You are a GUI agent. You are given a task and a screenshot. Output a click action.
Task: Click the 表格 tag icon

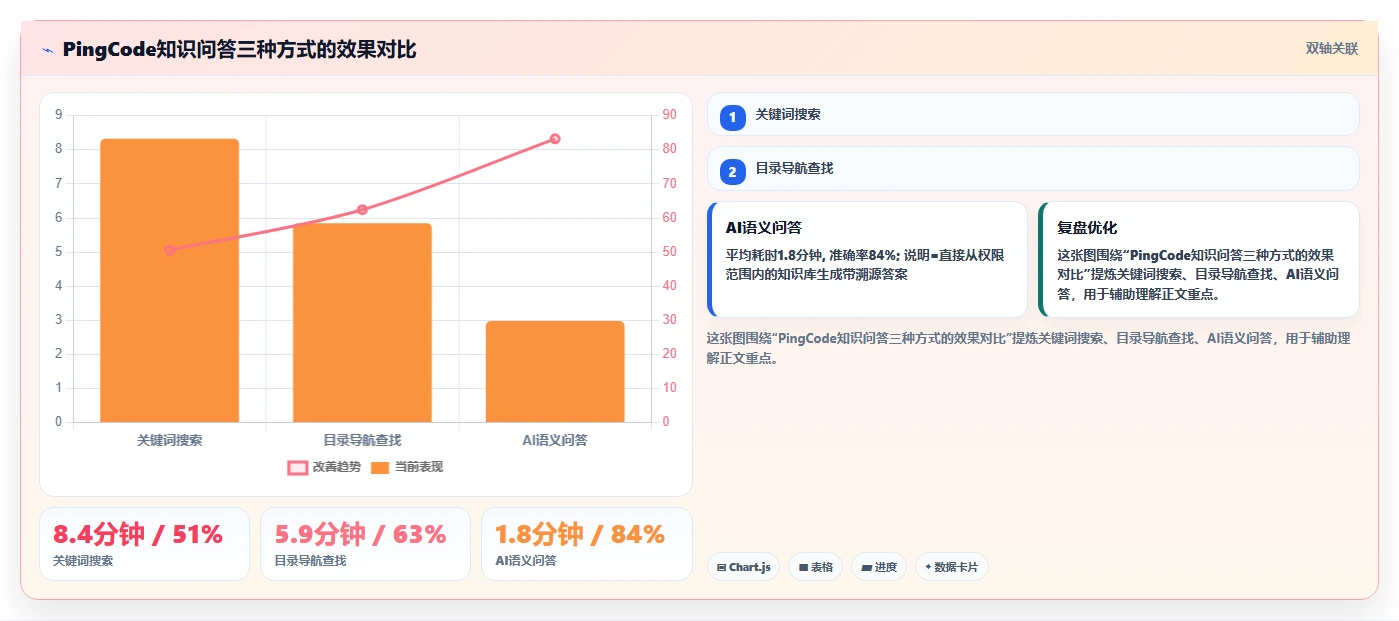[x=803, y=568]
